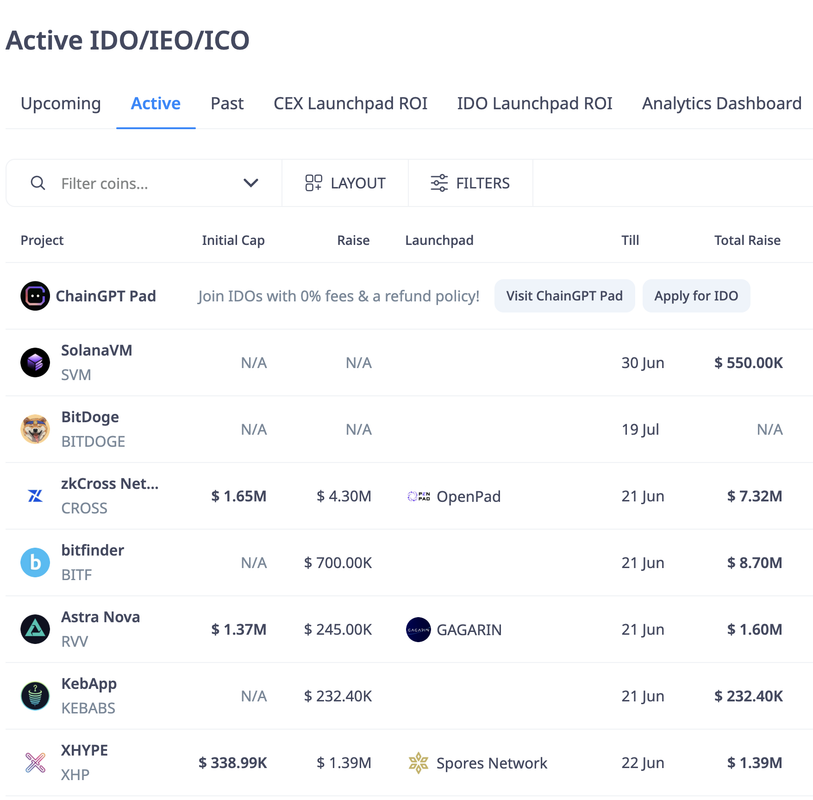This screenshot has width=813, height=800.
Task: Click the '$ 1.60M' total raise value
Action: pos(754,629)
